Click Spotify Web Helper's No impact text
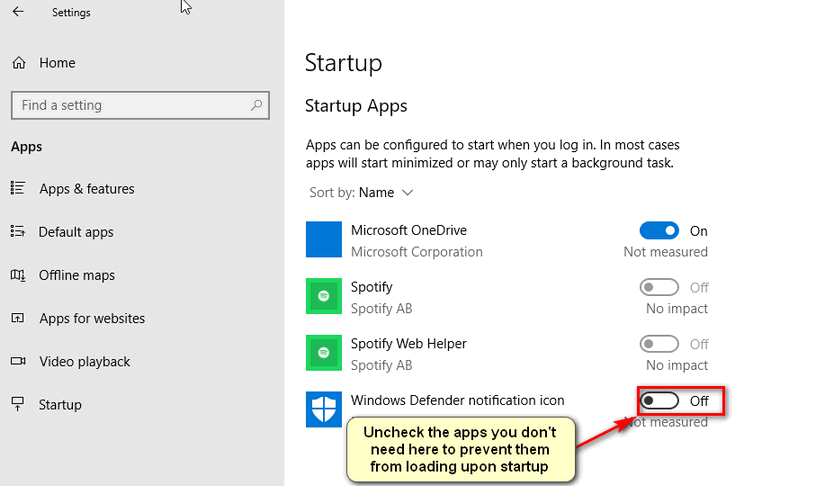The image size is (816, 486). pos(677,365)
